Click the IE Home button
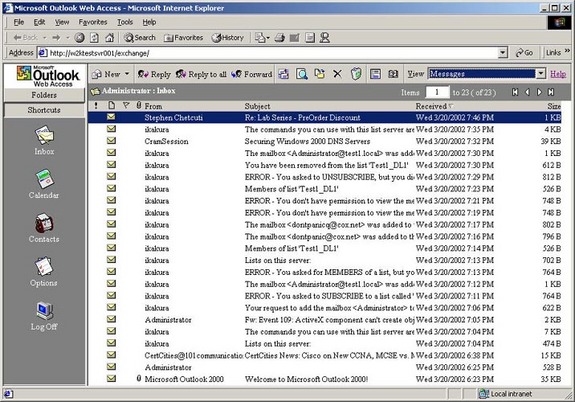 (109, 37)
